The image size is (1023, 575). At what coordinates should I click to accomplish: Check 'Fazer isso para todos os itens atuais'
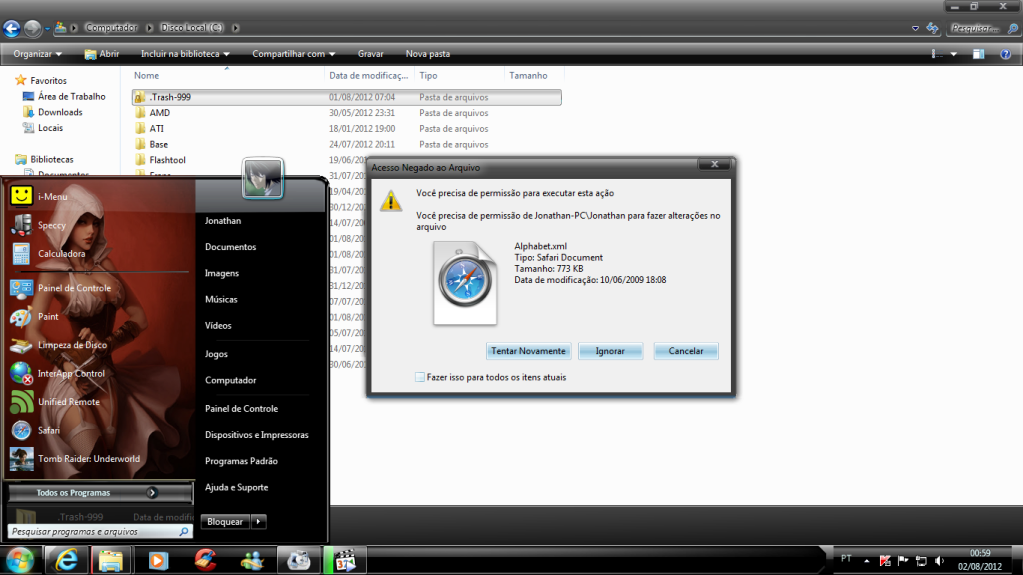coord(420,377)
